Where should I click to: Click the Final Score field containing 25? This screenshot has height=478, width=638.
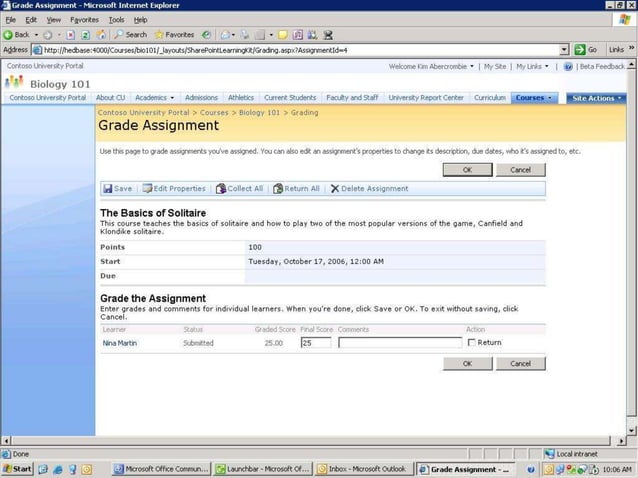click(x=316, y=343)
